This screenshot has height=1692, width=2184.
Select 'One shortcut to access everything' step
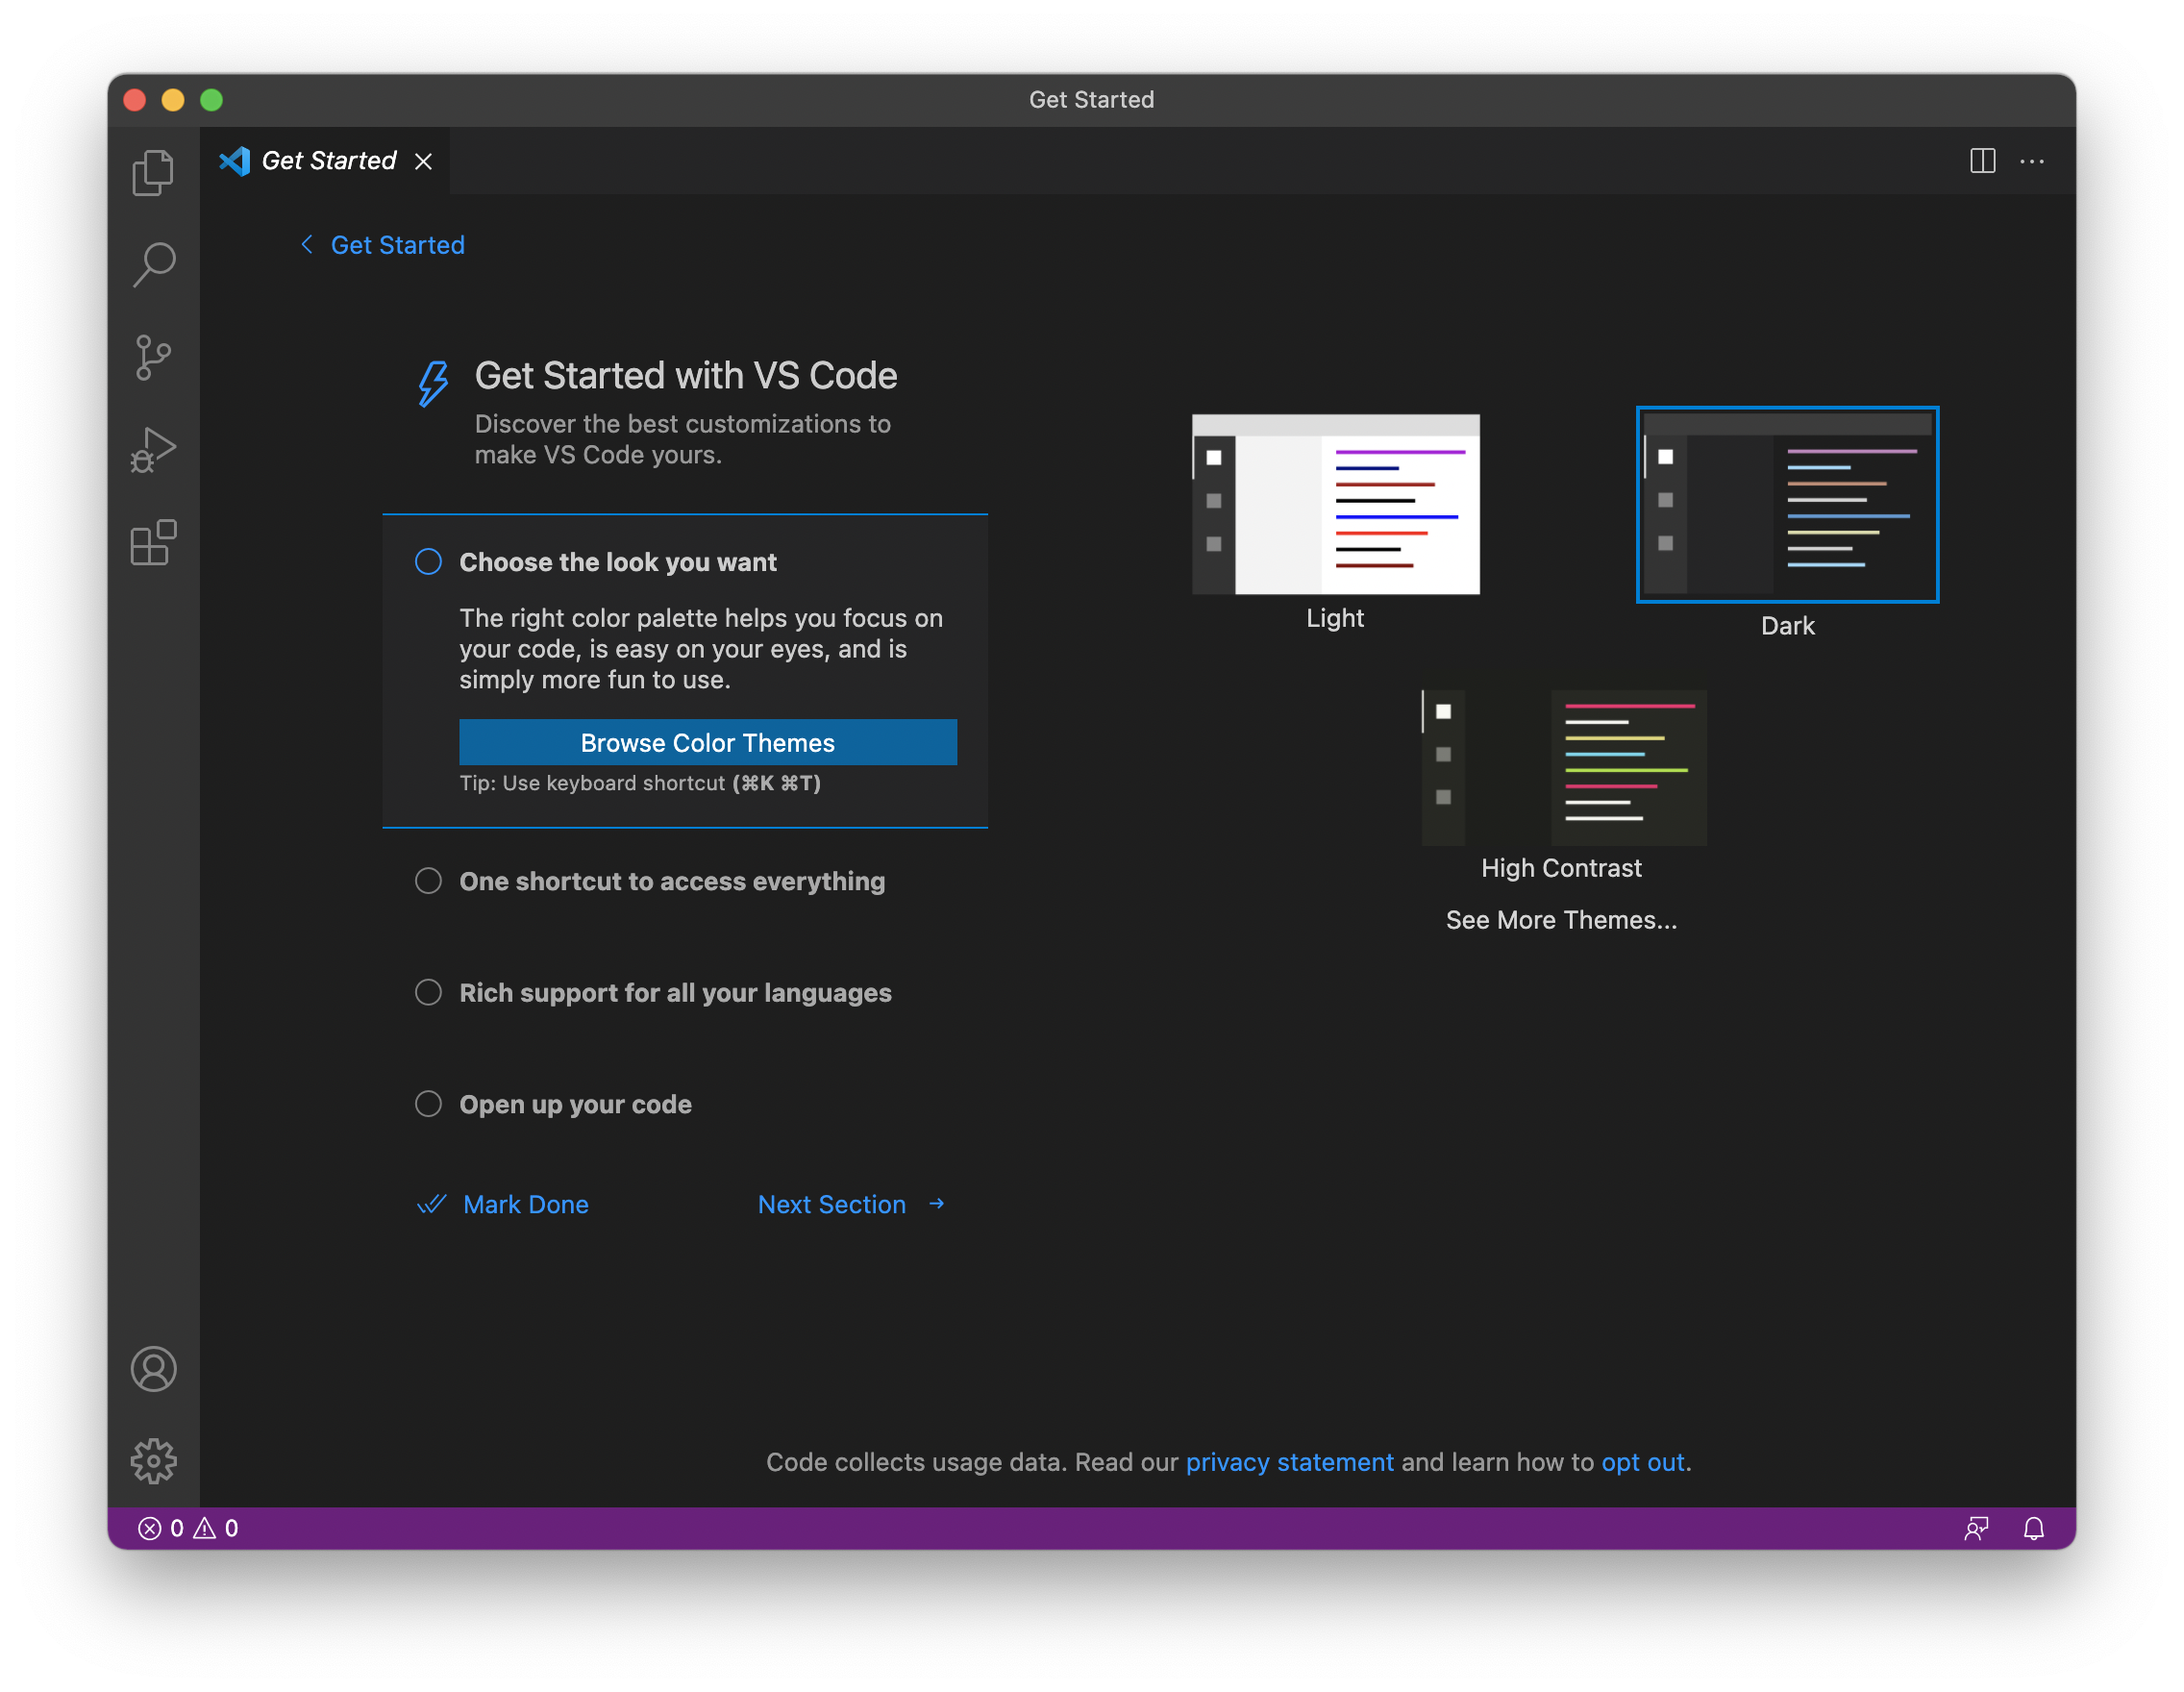click(671, 881)
